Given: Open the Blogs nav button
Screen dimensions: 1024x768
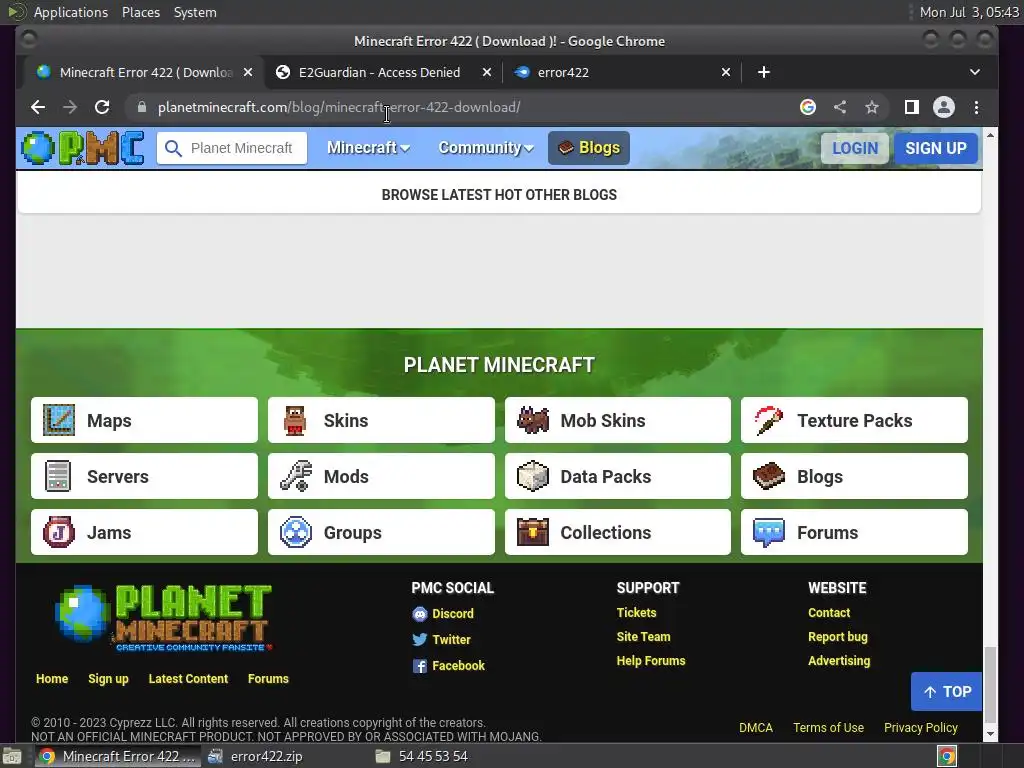Looking at the screenshot, I should [x=588, y=148].
